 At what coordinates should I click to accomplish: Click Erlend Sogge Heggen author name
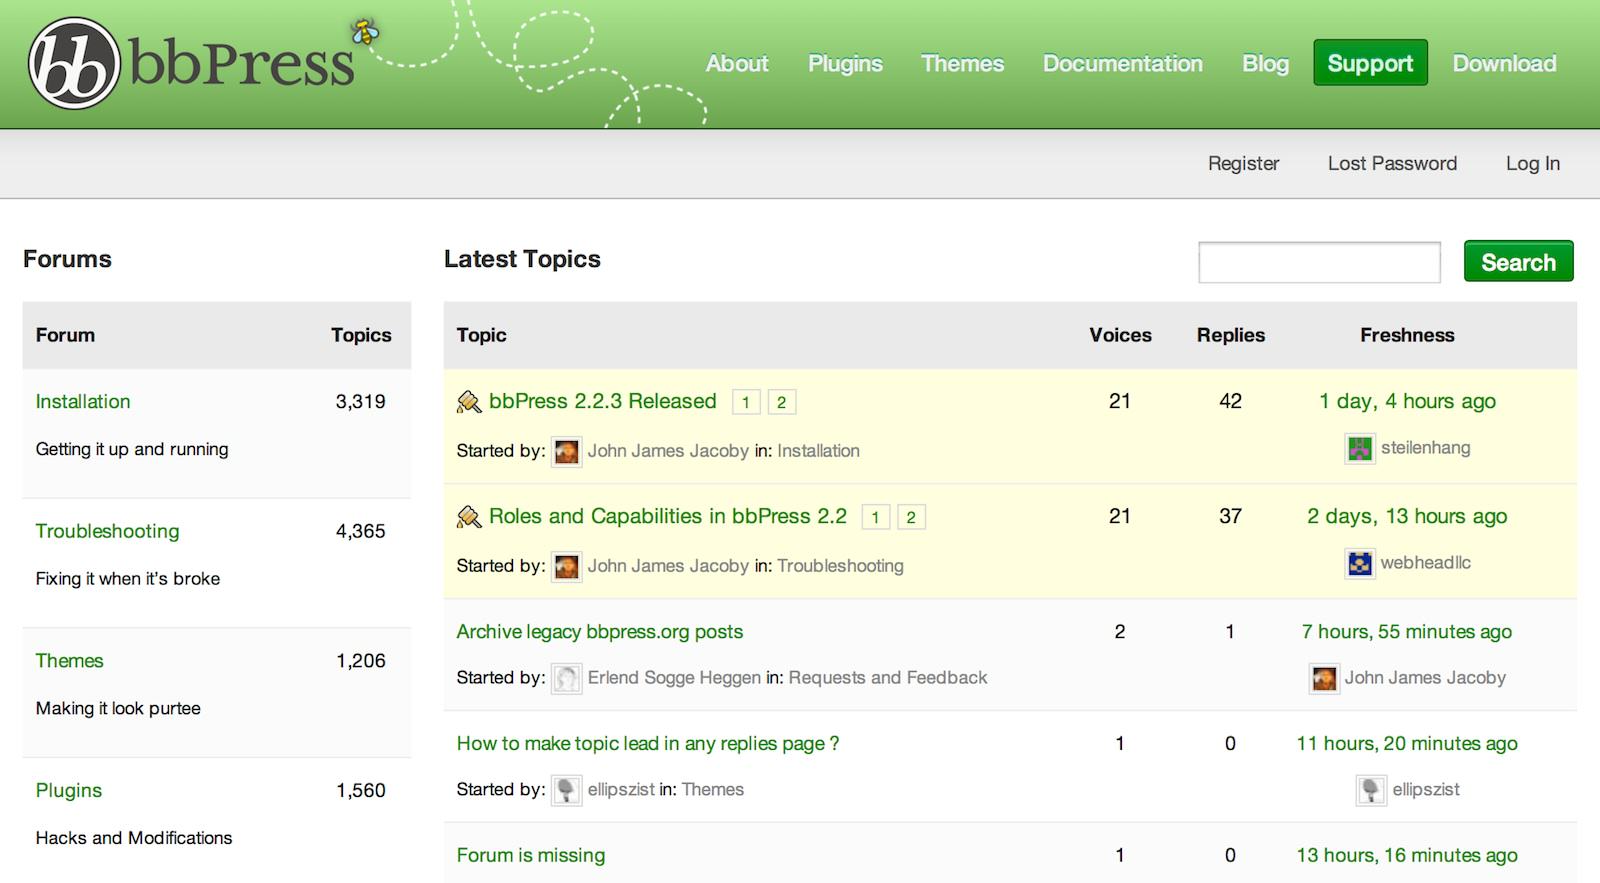pos(674,678)
